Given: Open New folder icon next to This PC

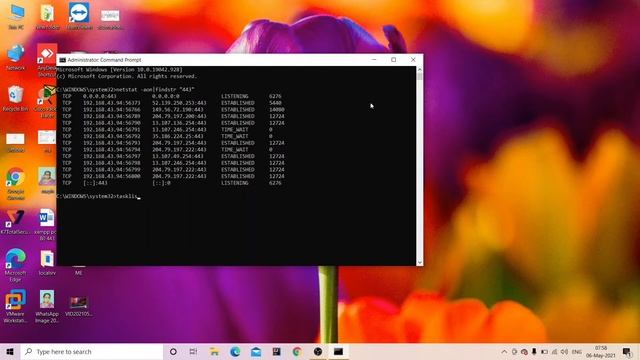Looking at the screenshot, I should point(47,16).
